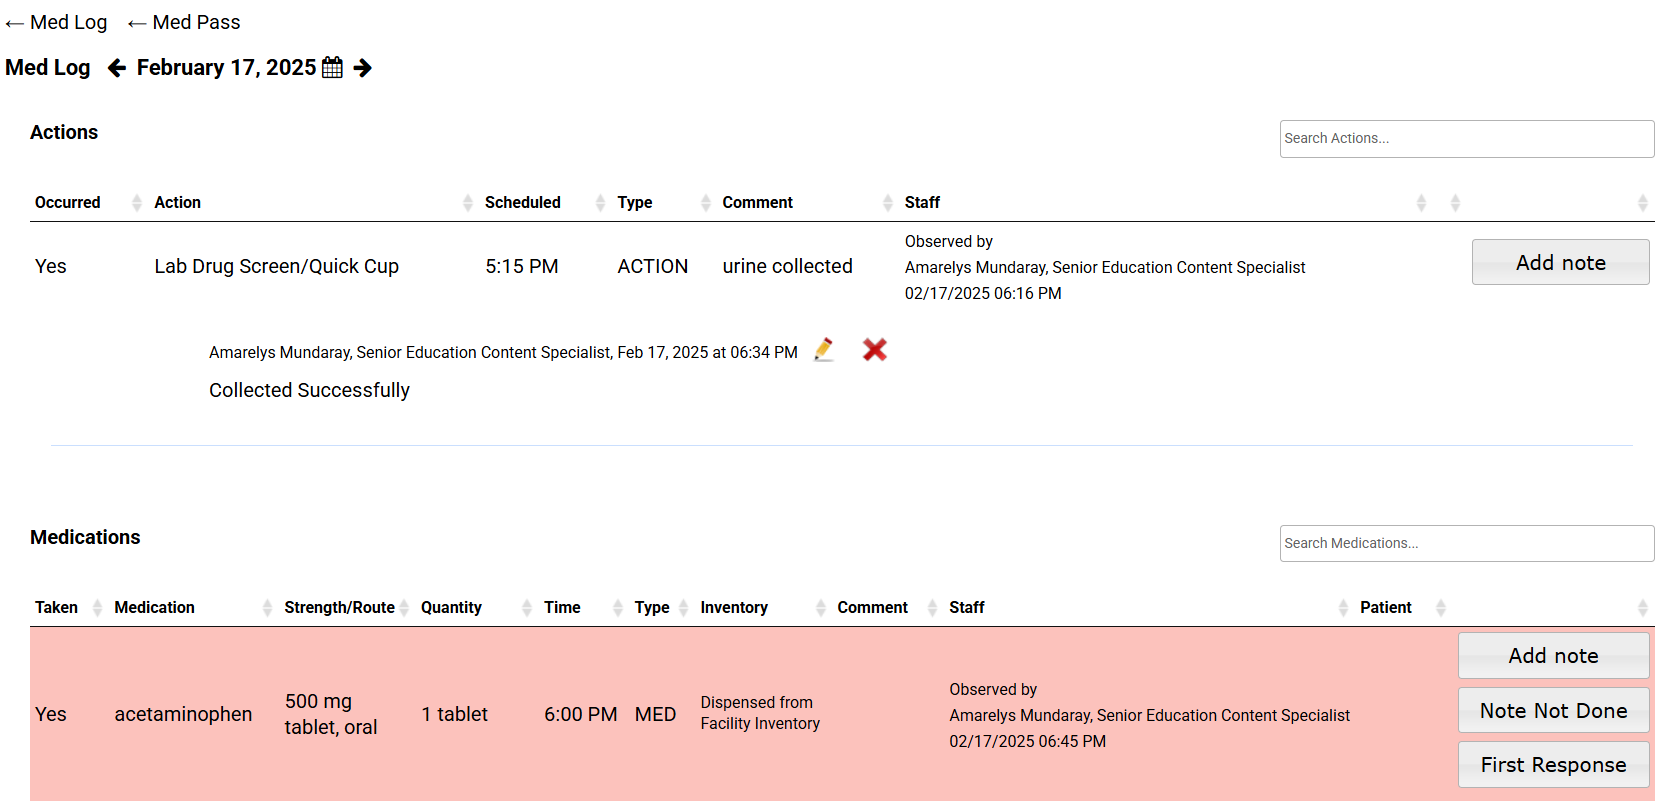Add note to acetaminophen medication

1553,656
